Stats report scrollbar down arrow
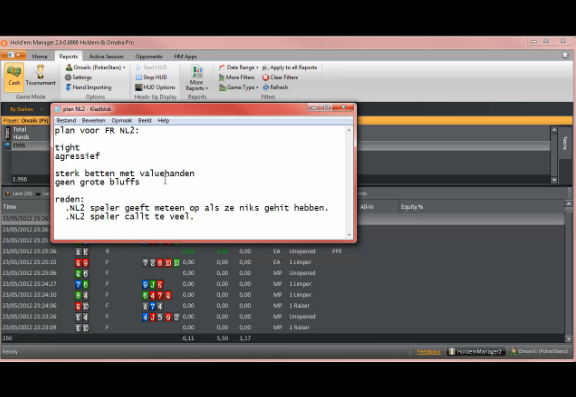The height and width of the screenshot is (397, 576). click(x=554, y=180)
